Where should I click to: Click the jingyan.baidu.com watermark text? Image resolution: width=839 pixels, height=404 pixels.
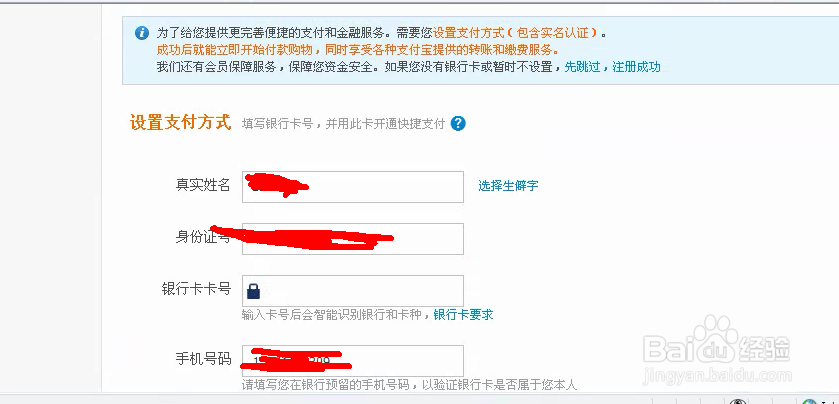pos(716,377)
